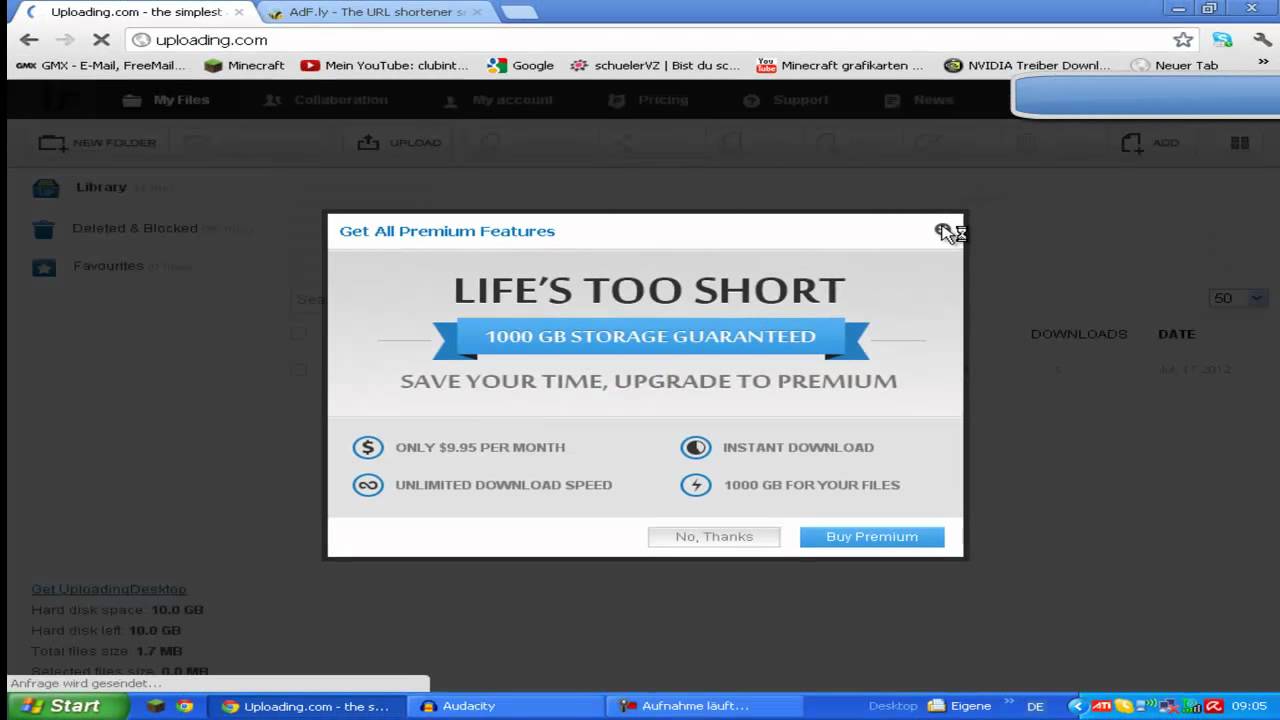Open a new browser tab
This screenshot has height=720, width=1280.
click(x=518, y=13)
